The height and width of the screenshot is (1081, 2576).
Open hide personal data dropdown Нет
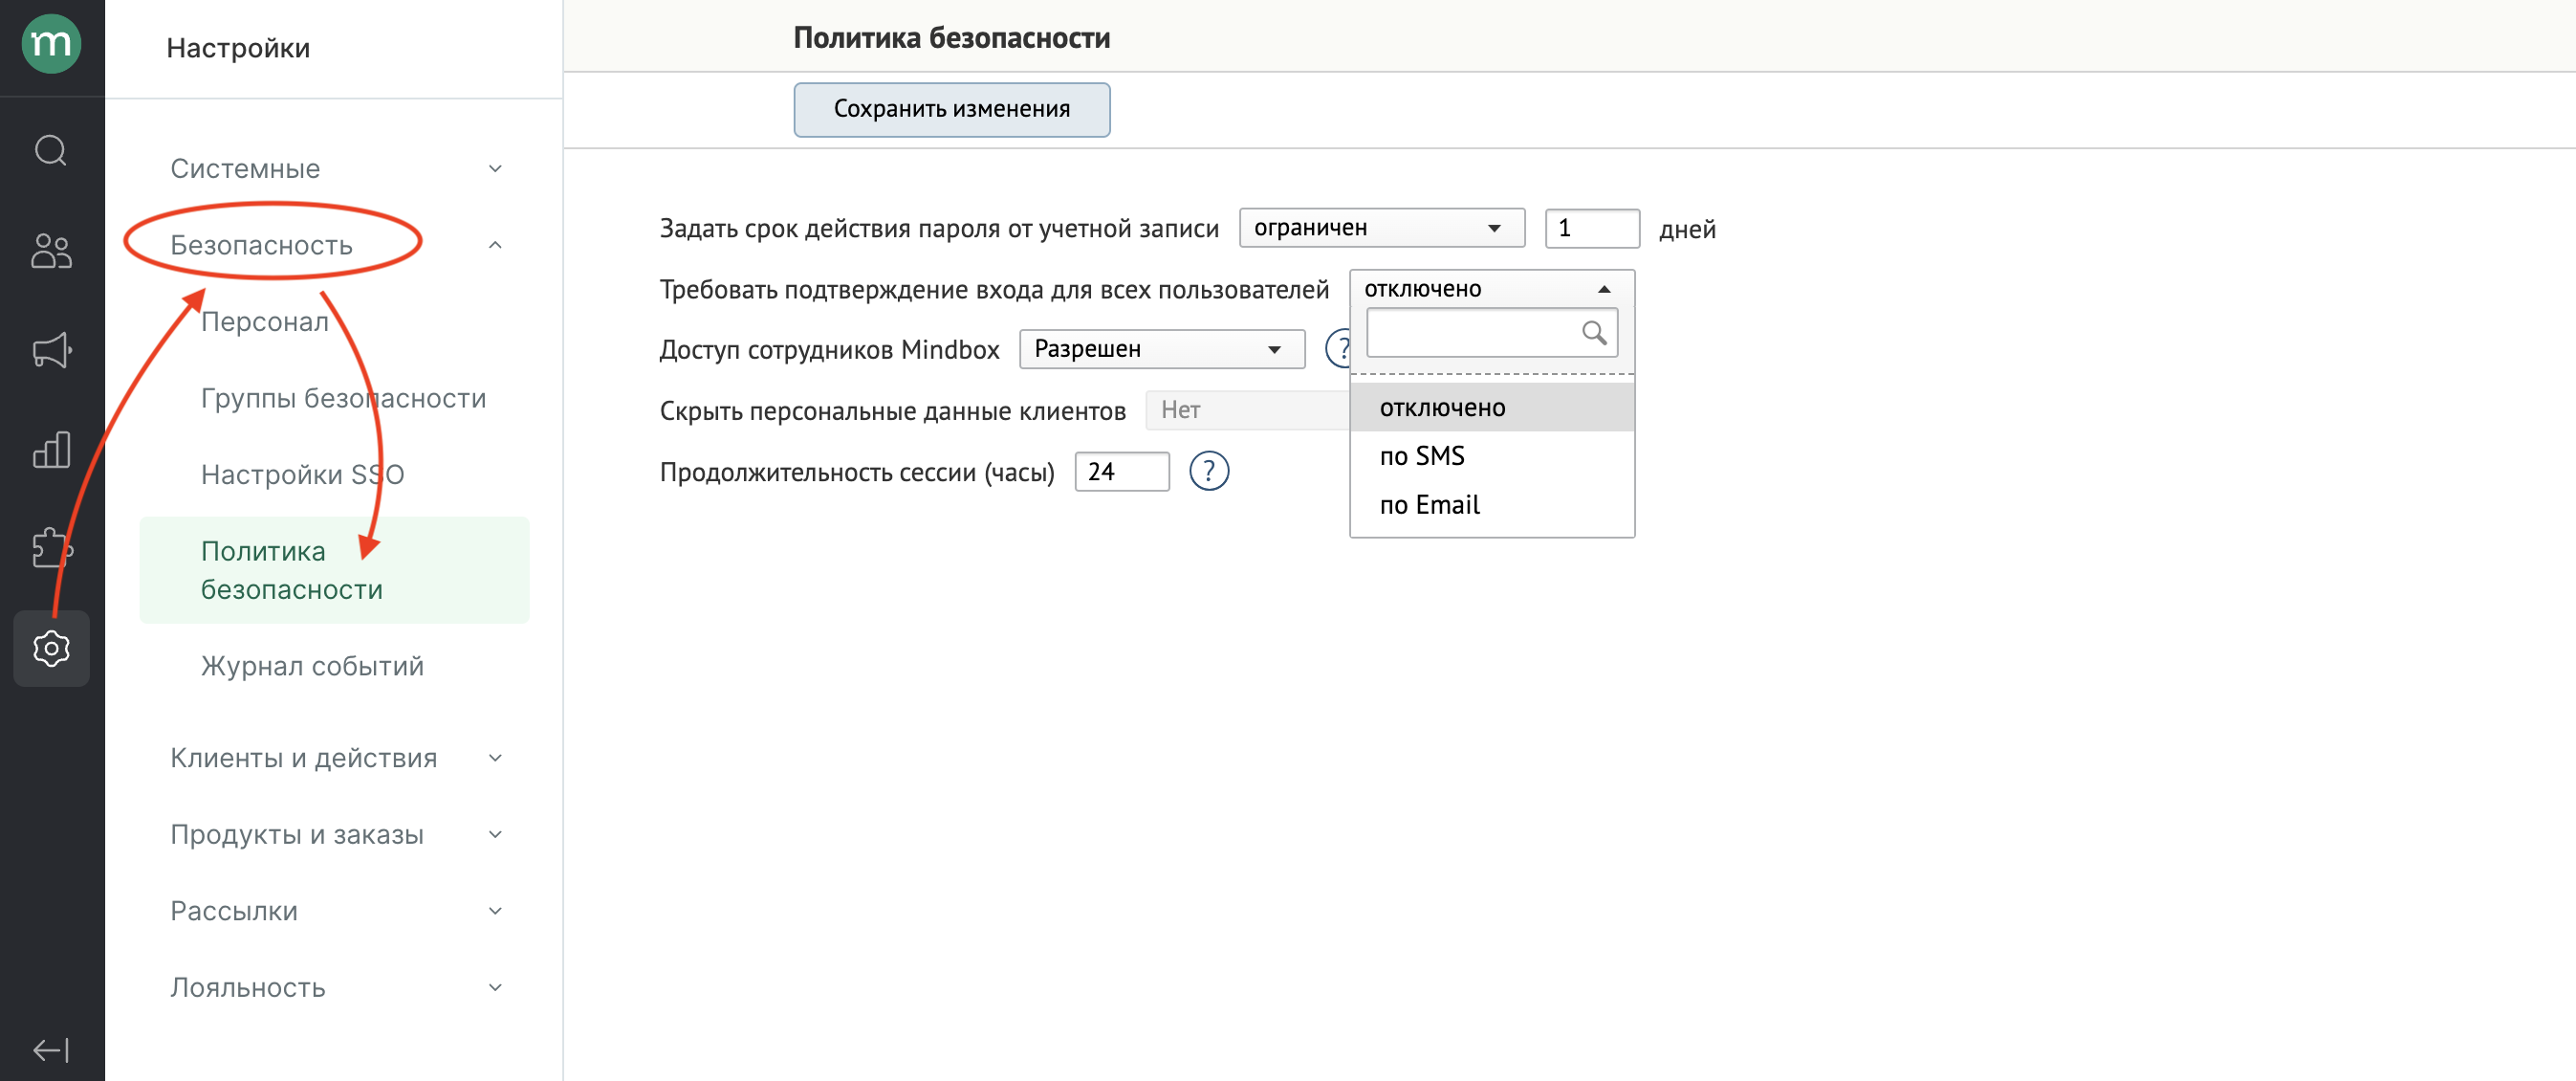pos(1247,410)
